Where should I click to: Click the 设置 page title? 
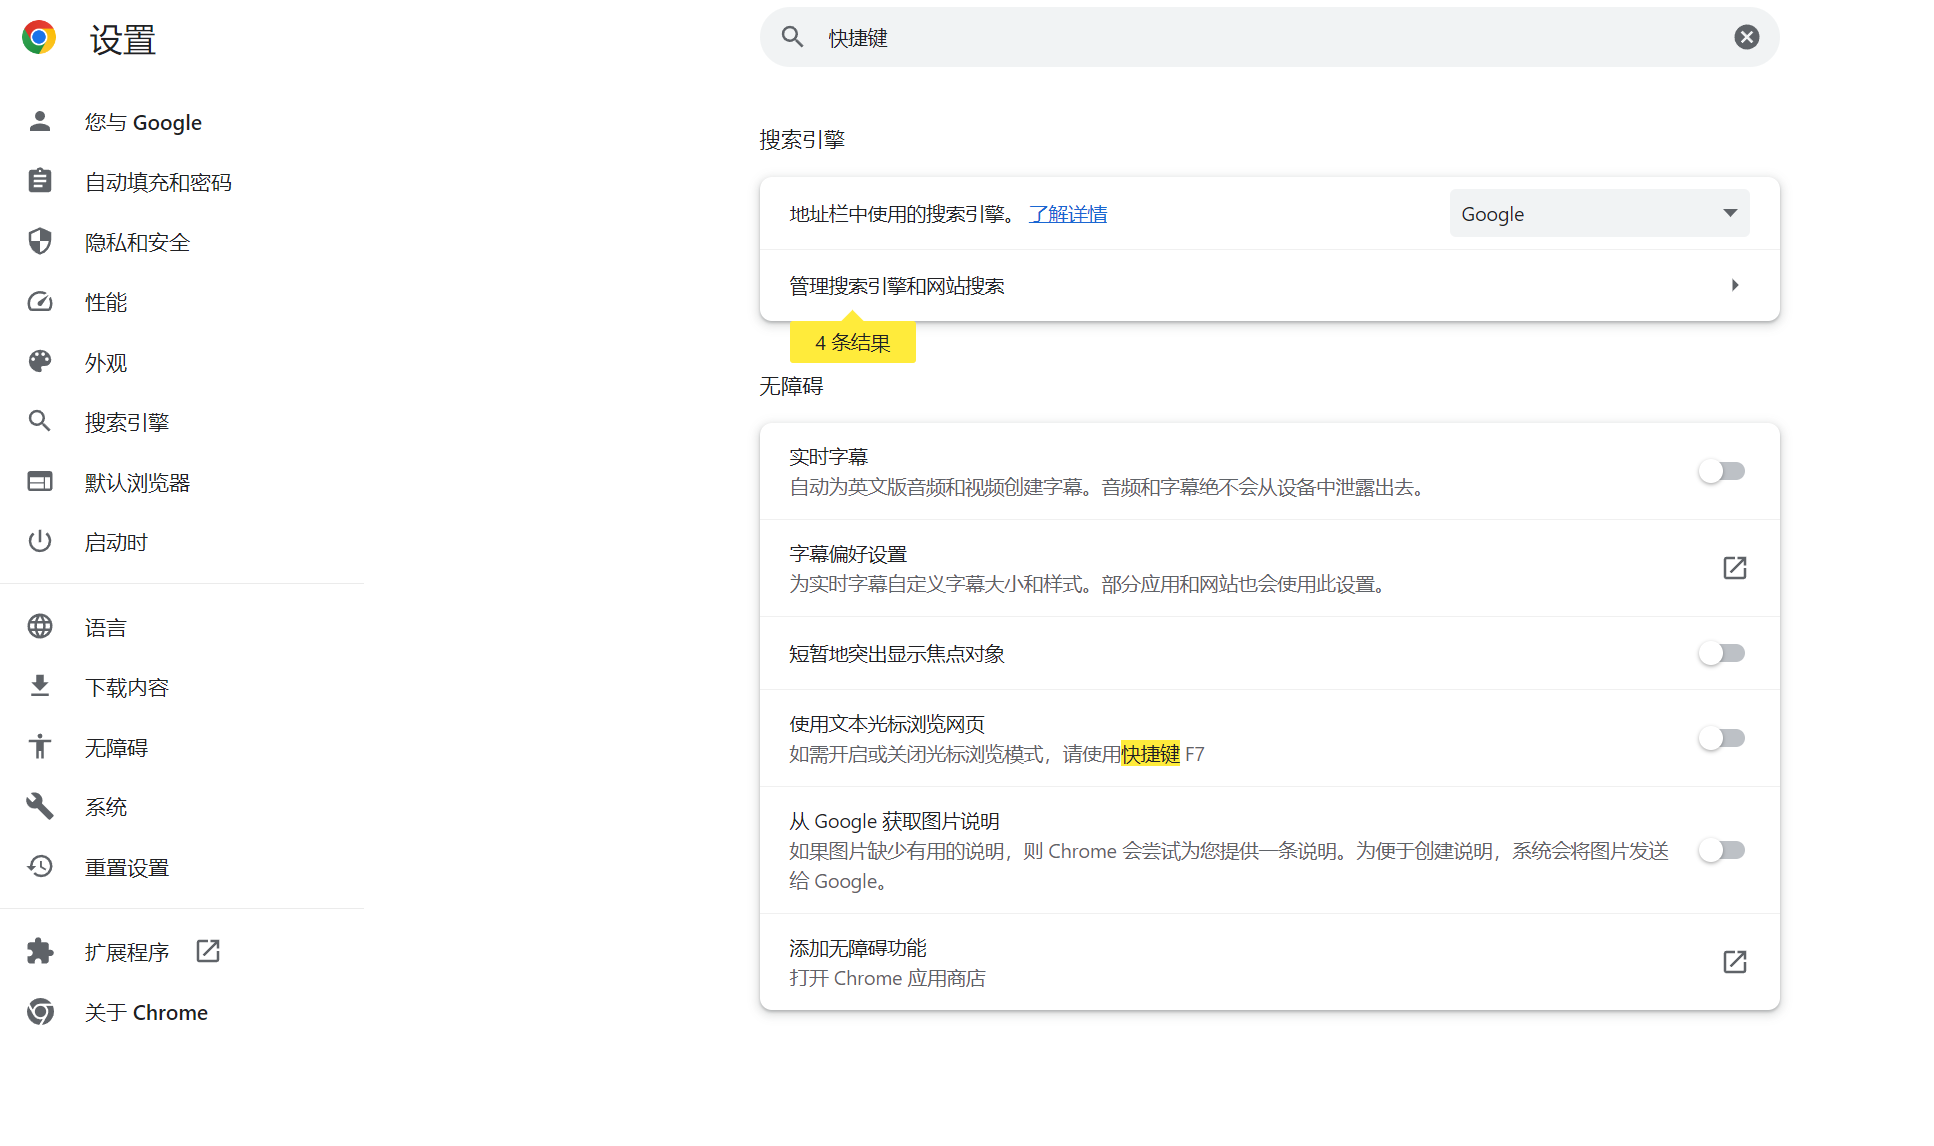point(123,40)
